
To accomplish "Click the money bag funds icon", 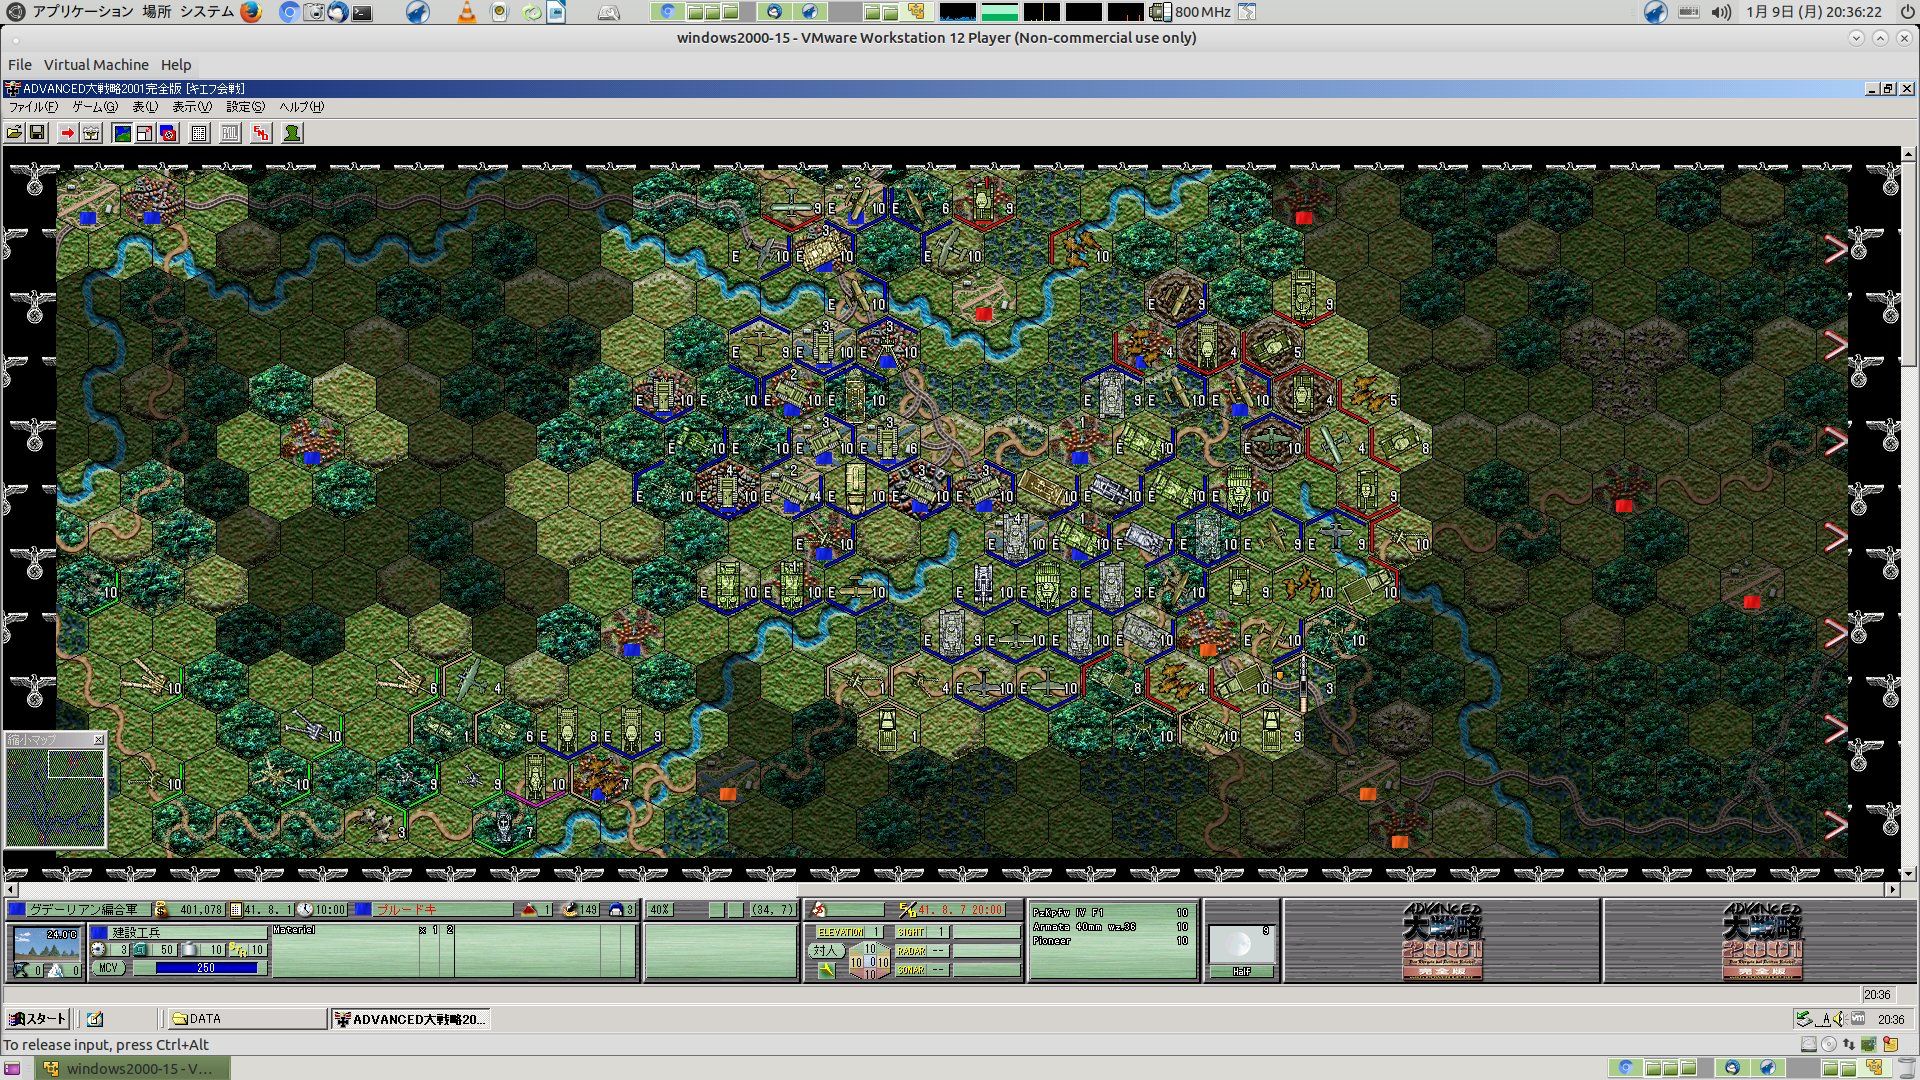I will pos(162,910).
